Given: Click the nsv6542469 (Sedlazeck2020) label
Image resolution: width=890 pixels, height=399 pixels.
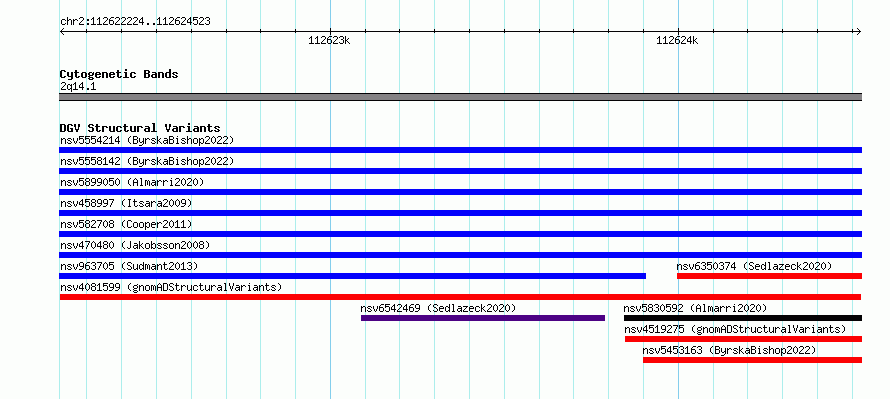Looking at the screenshot, I should 438,308.
